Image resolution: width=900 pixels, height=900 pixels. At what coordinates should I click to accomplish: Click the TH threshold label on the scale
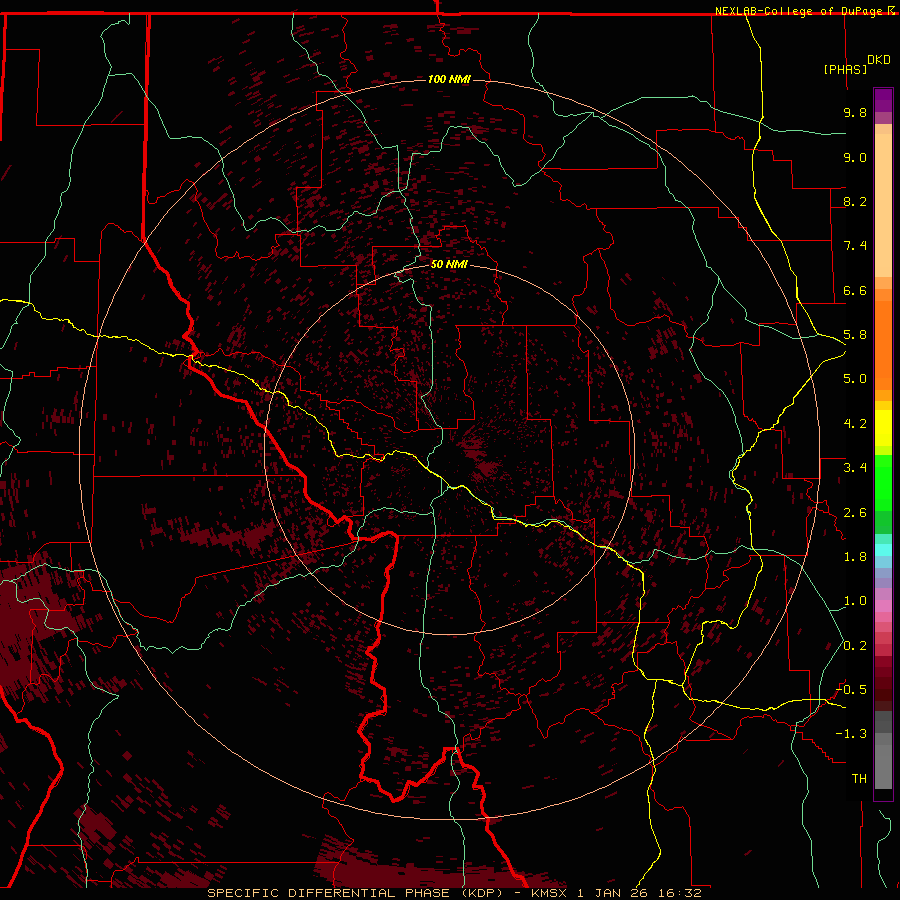(x=859, y=779)
